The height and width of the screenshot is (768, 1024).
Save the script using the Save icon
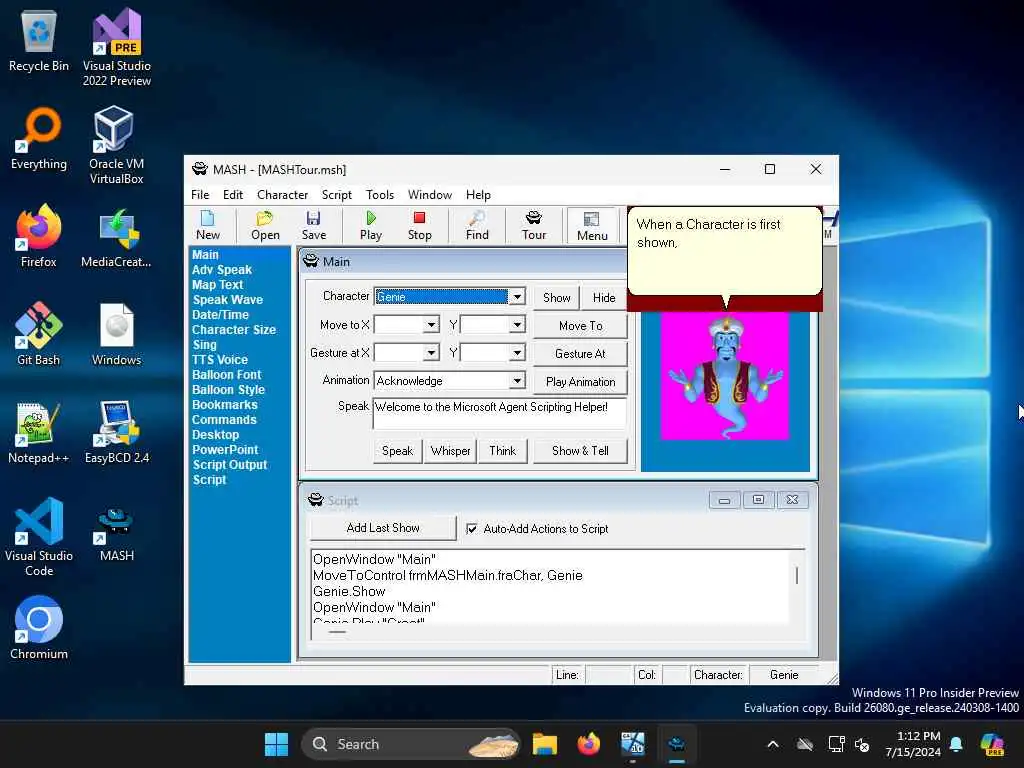click(313, 225)
